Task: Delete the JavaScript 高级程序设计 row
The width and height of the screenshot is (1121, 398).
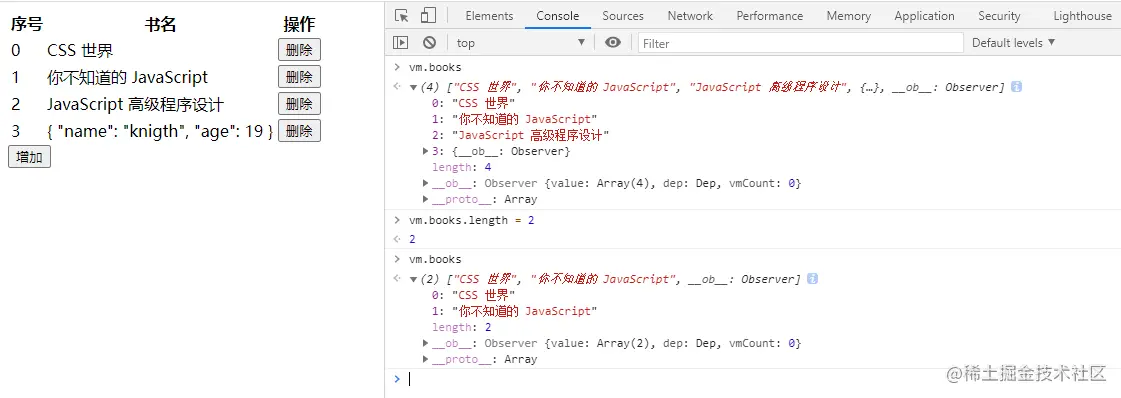Action: pyautogui.click(x=299, y=104)
